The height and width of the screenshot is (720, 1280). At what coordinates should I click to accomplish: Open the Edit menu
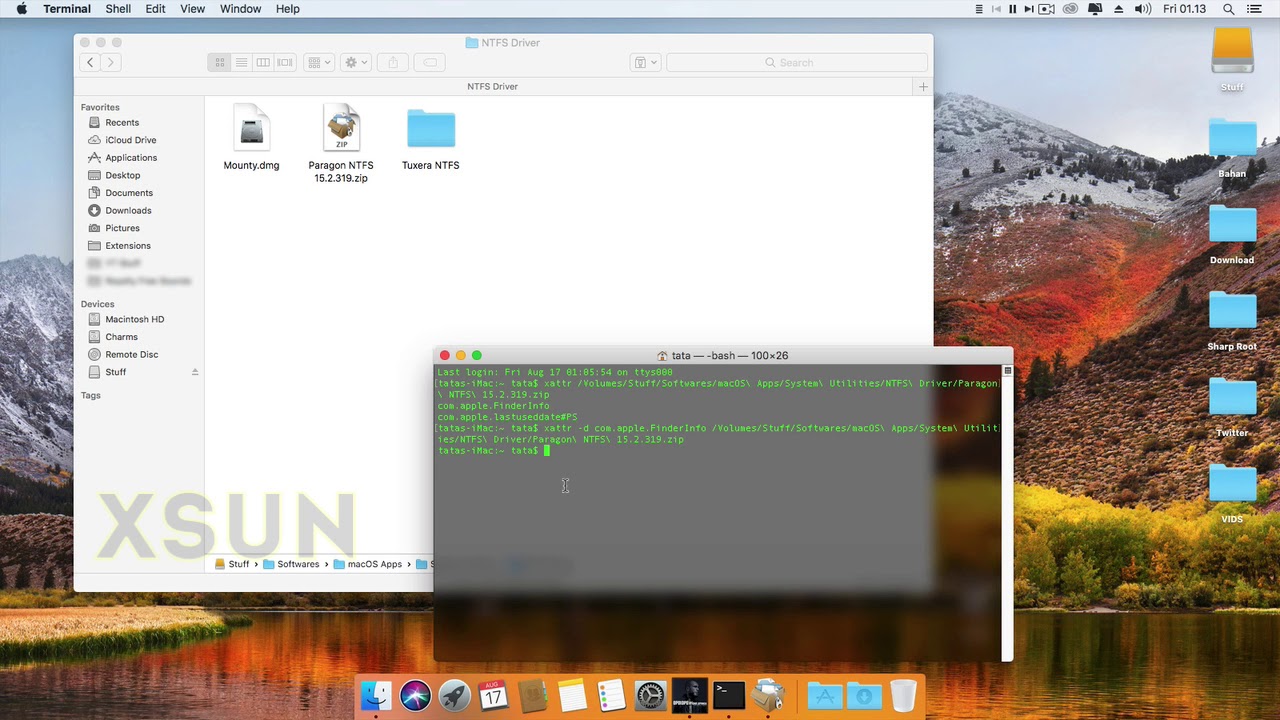155,9
